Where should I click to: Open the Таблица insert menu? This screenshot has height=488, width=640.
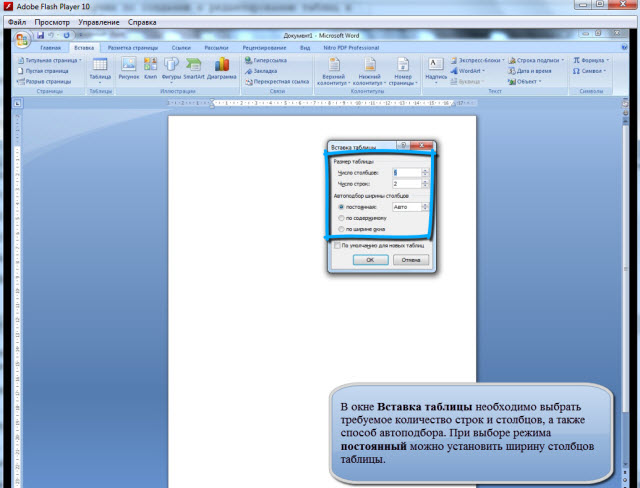[100, 70]
